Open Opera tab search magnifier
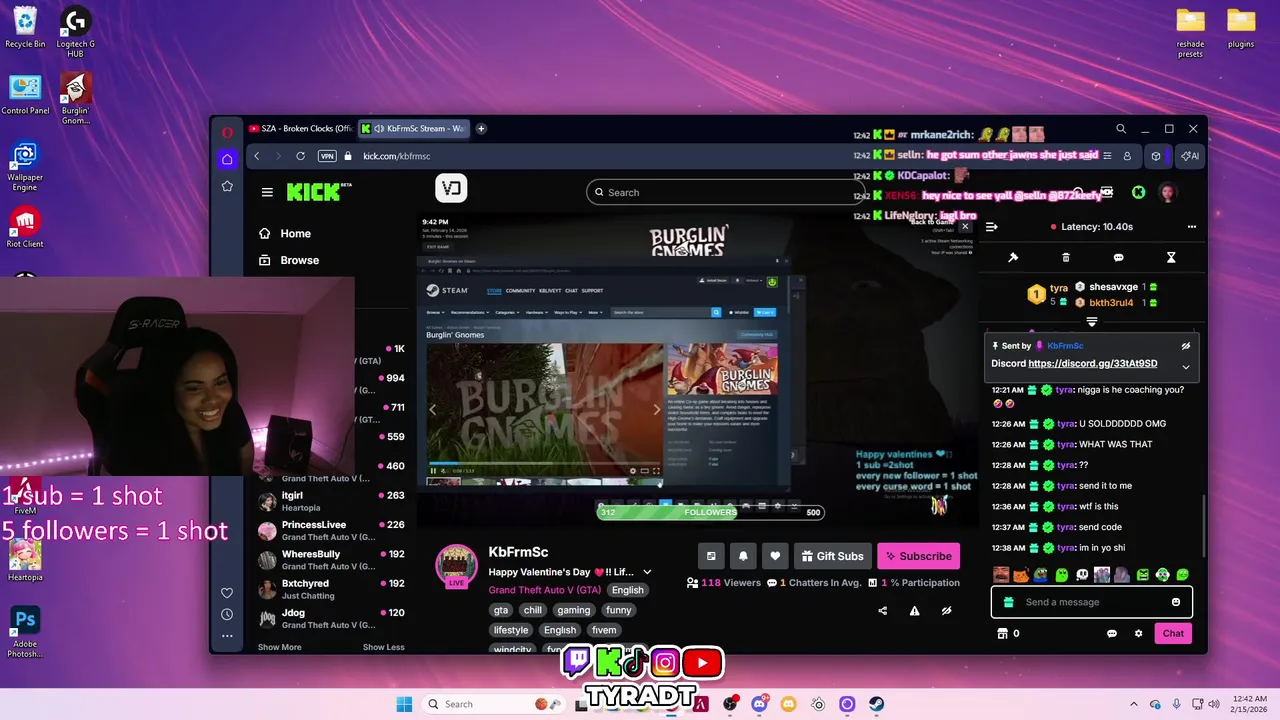Image resolution: width=1280 pixels, height=720 pixels. [1121, 129]
